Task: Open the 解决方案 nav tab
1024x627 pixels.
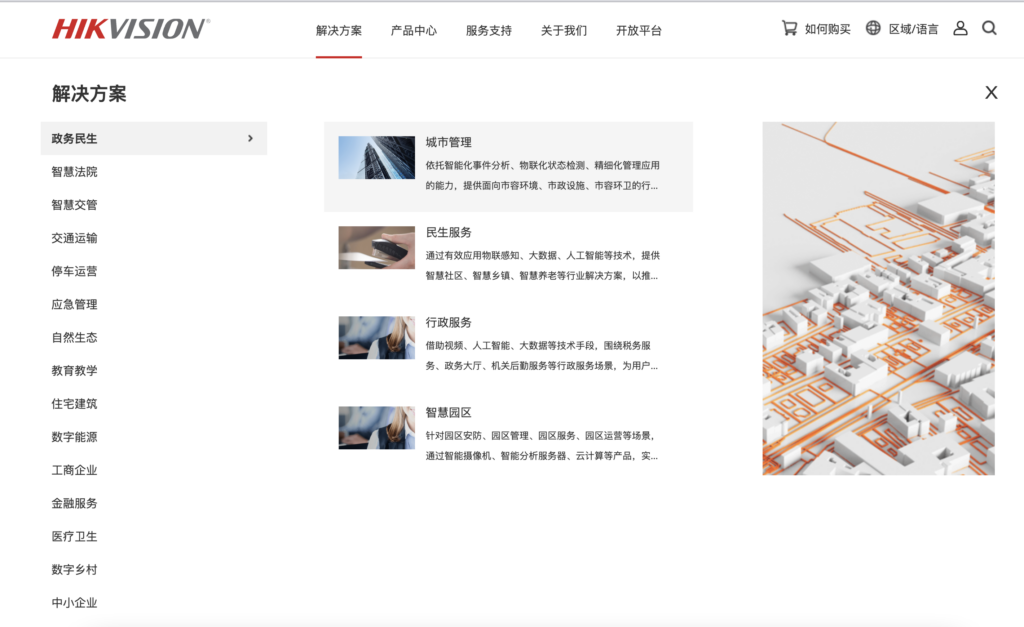Action: 338,31
